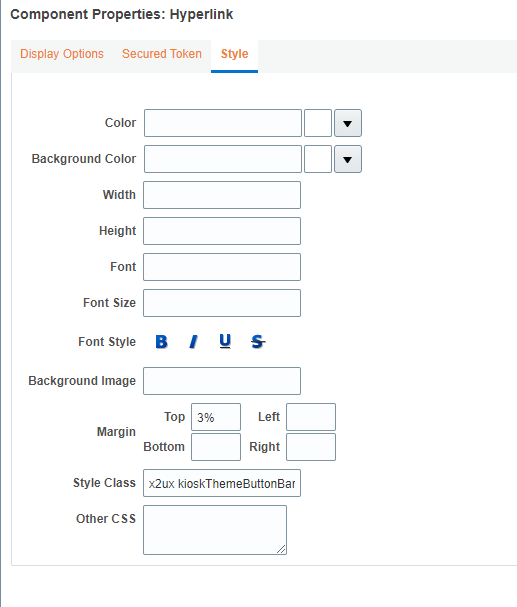517x607 pixels.
Task: Click the Font Size input box
Action: point(222,303)
